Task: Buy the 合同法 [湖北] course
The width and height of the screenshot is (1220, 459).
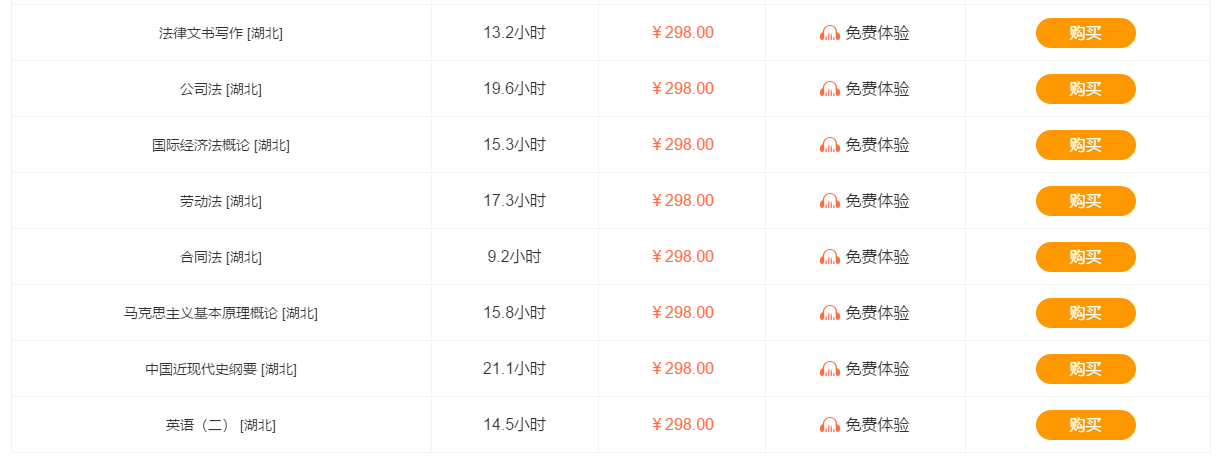Action: tap(1085, 257)
